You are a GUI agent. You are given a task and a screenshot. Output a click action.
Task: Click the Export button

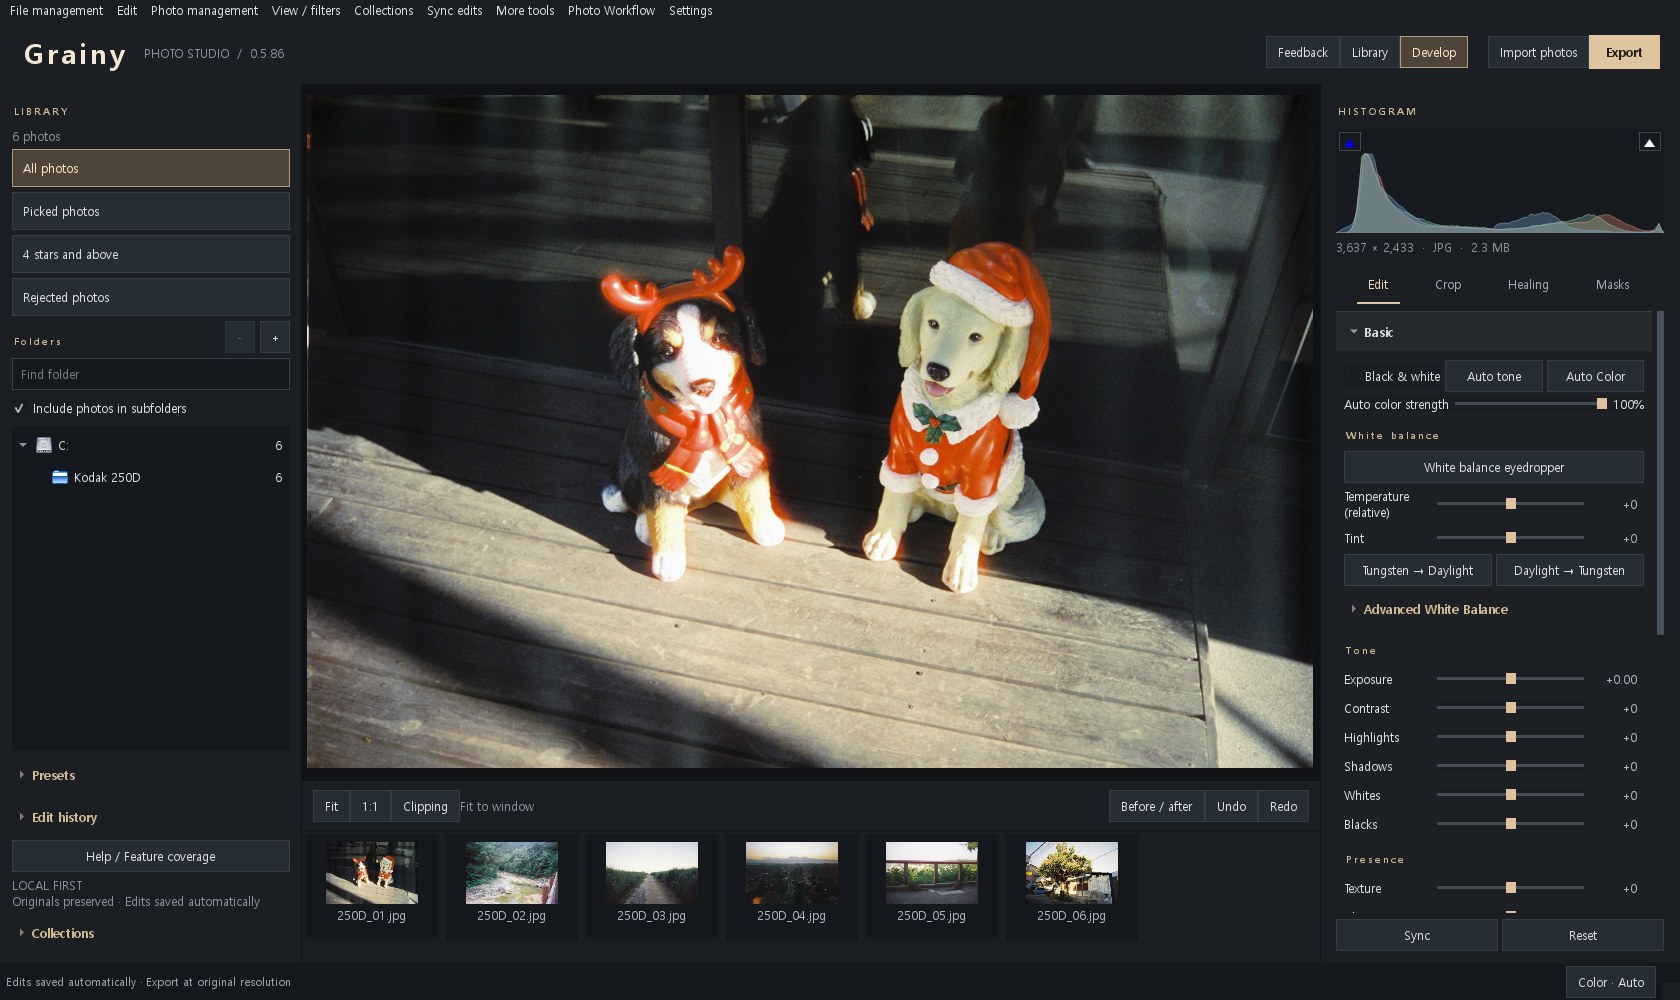point(1624,52)
